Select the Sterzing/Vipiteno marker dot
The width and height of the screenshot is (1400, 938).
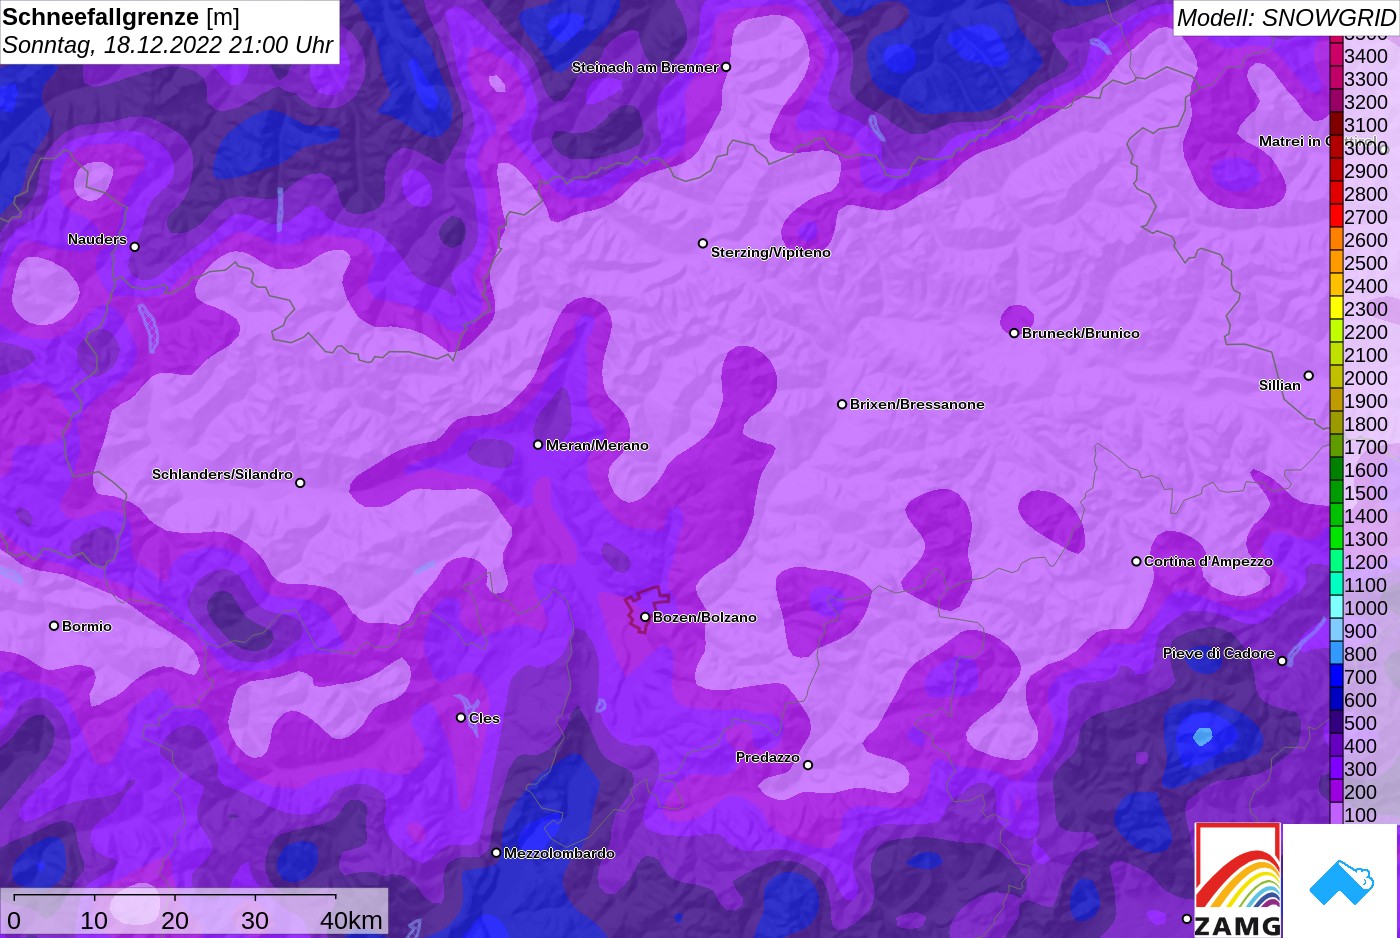coord(703,243)
